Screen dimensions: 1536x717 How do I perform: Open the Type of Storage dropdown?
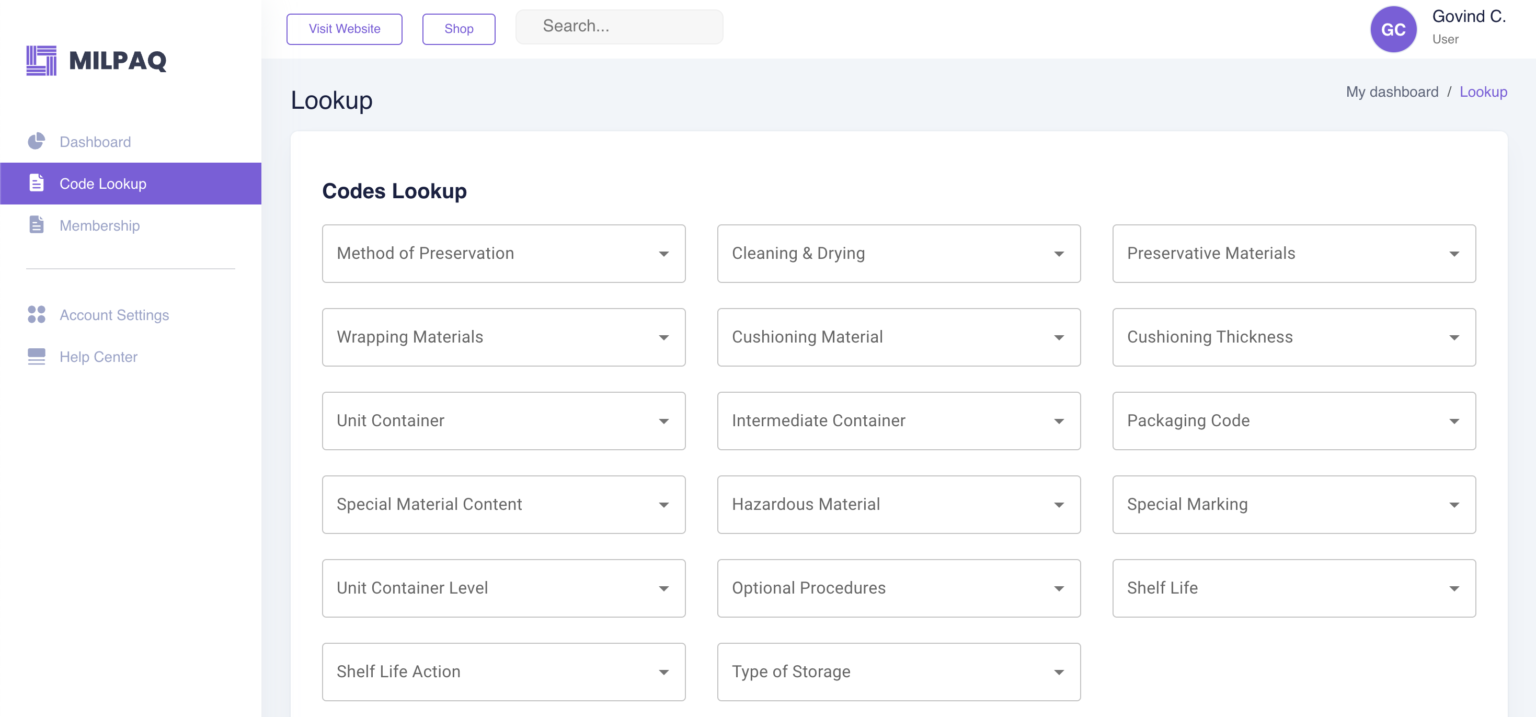point(898,672)
